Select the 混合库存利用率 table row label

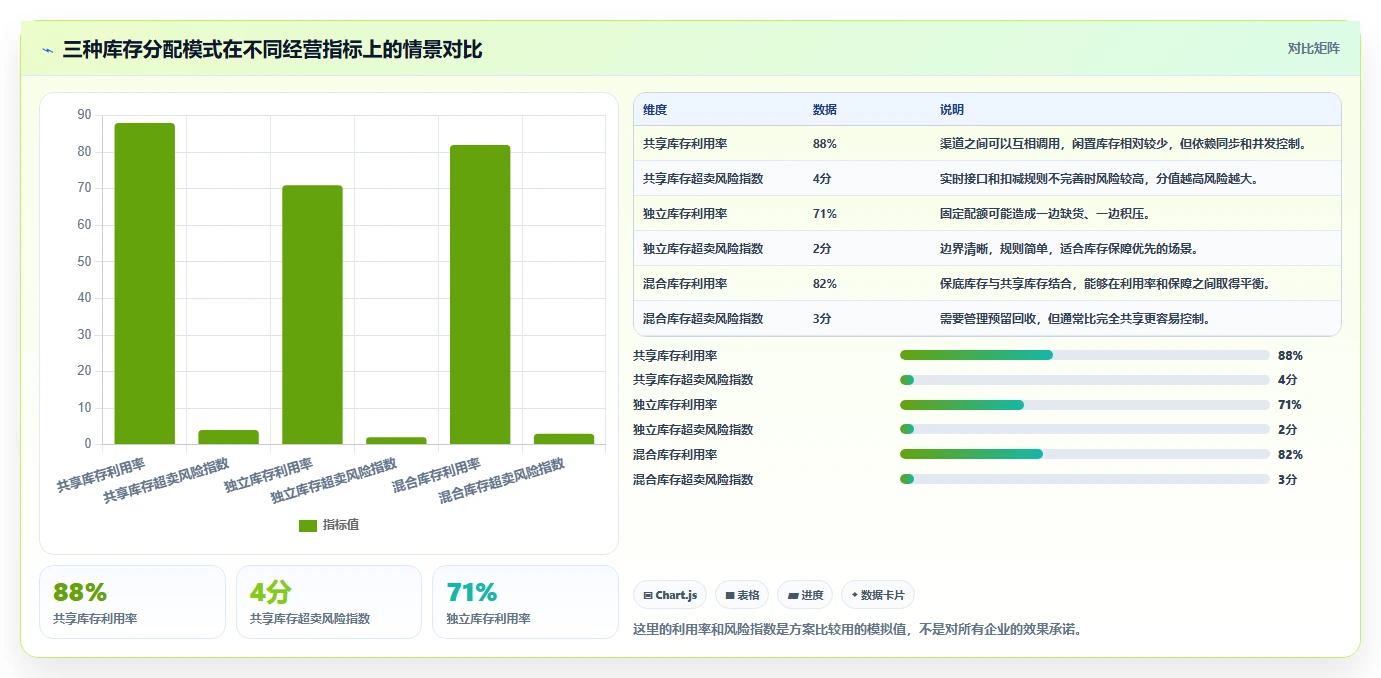(685, 284)
